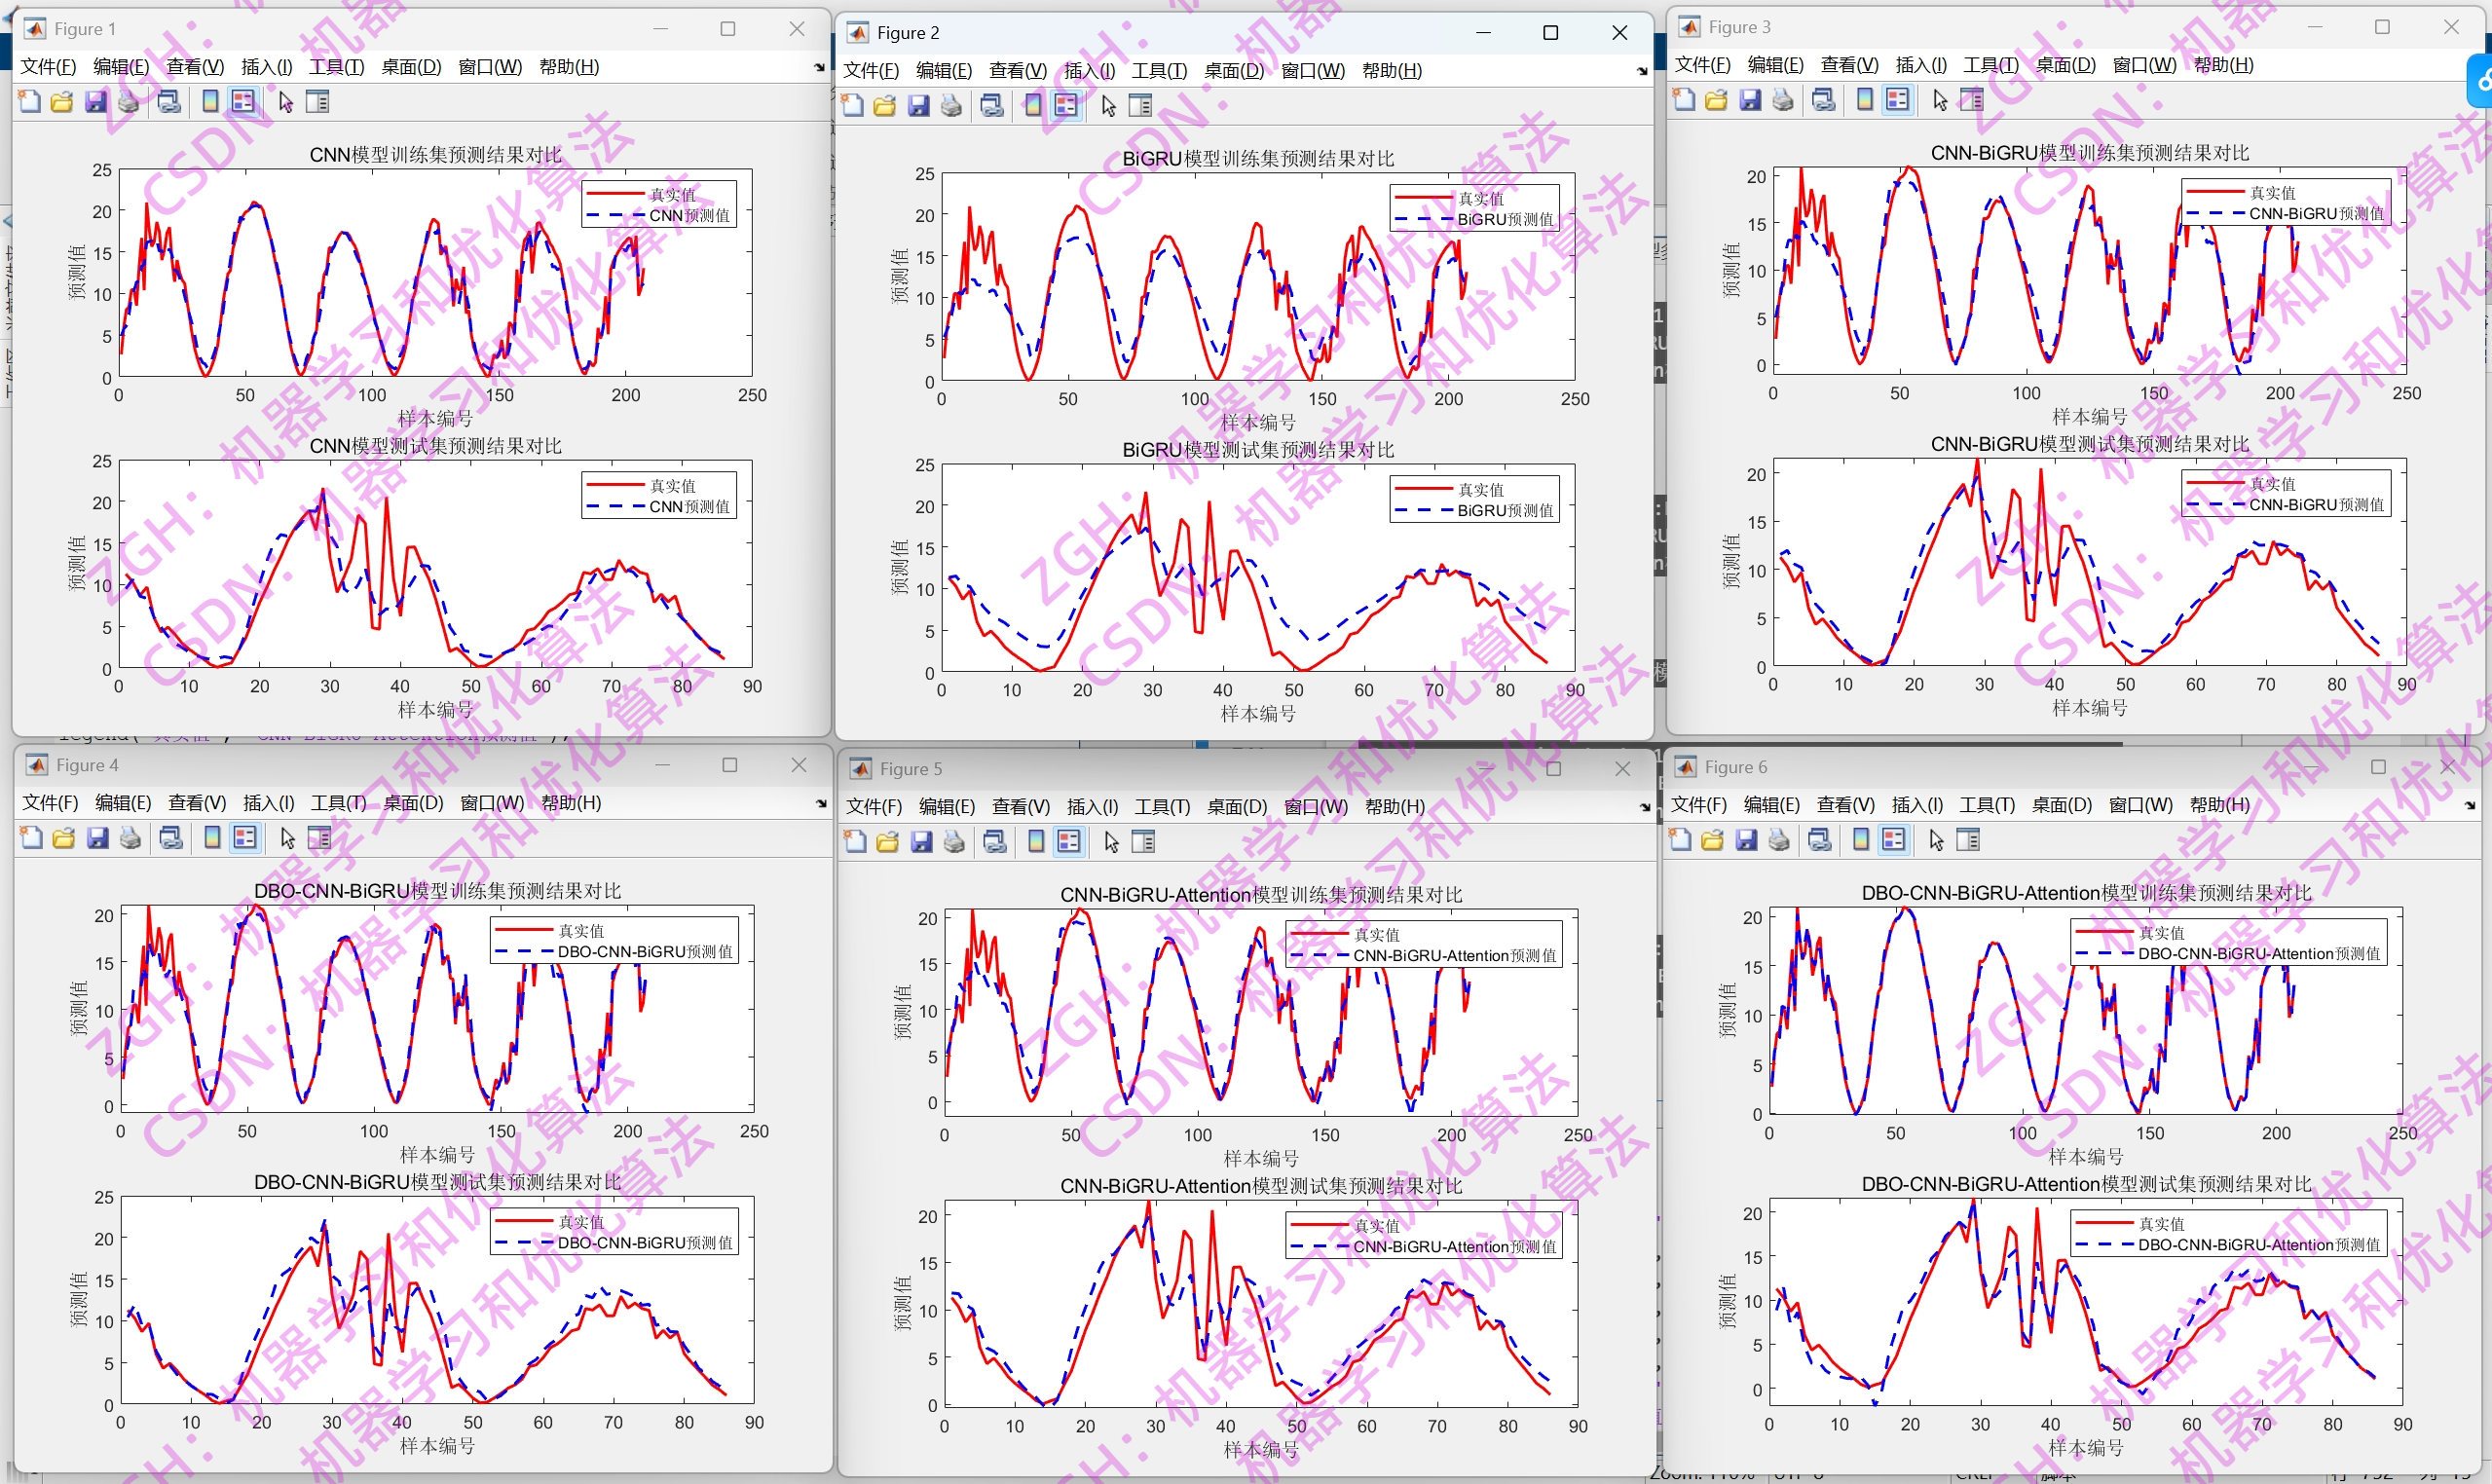Select the CNN-BiGRU预测值 legend entry in Figure 3 top plot
The height and width of the screenshot is (1484, 2492).
pyautogui.click(x=2315, y=214)
